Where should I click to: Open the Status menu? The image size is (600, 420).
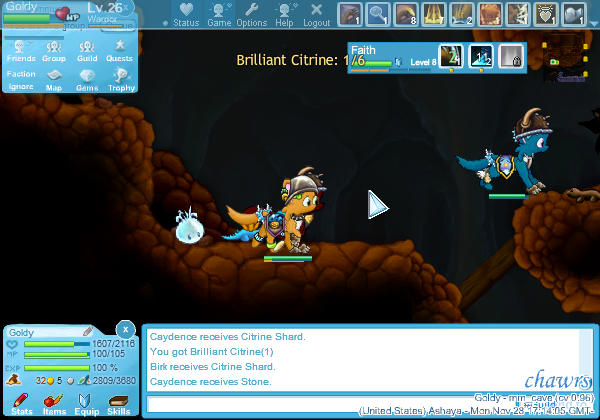click(185, 13)
